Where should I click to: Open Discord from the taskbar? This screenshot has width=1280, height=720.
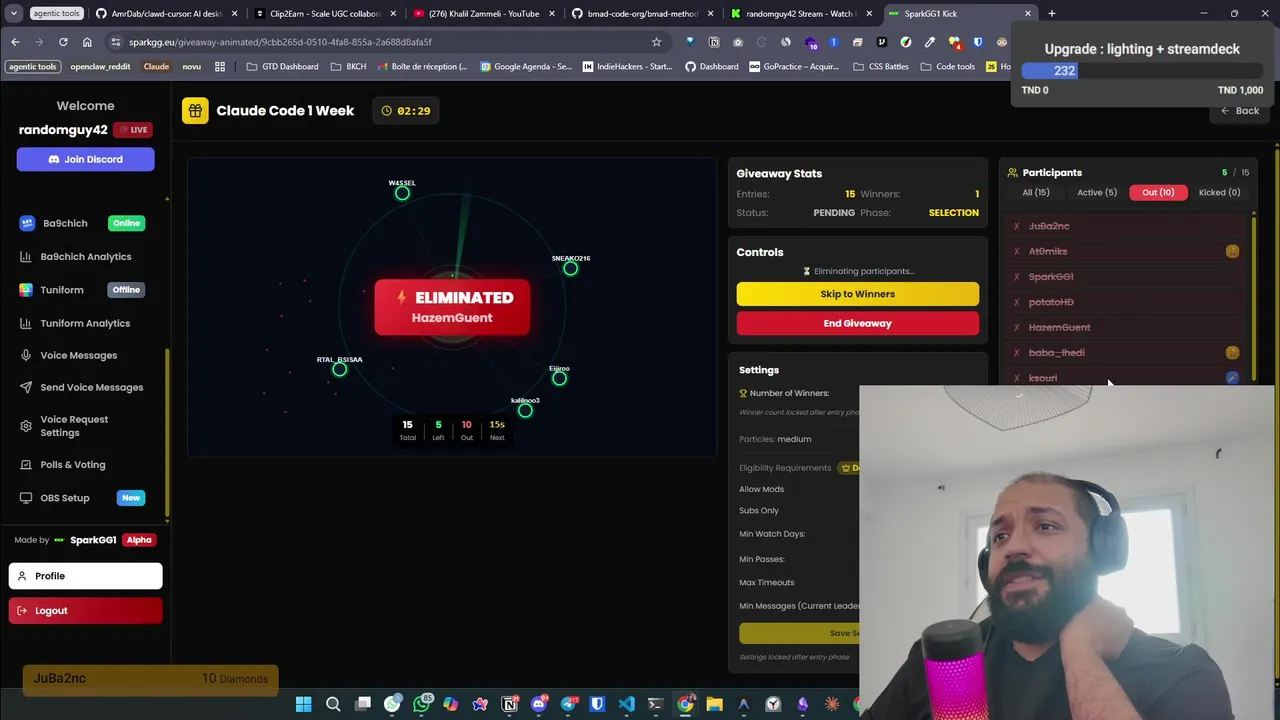539,704
